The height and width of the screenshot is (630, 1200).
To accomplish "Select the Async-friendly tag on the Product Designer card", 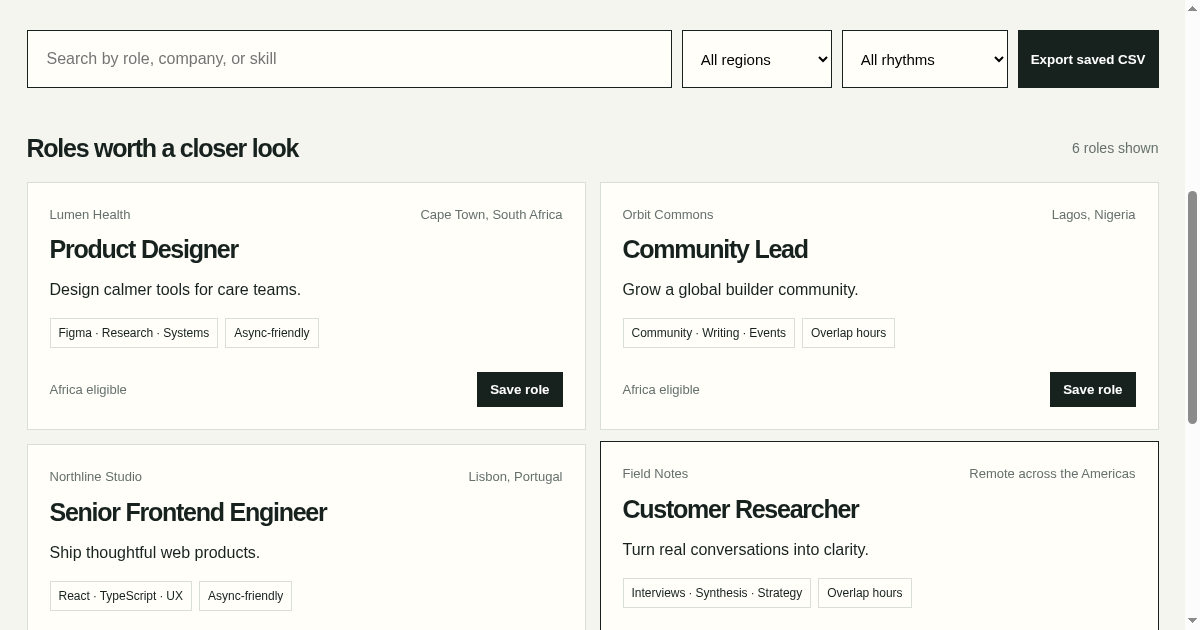I will 272,333.
